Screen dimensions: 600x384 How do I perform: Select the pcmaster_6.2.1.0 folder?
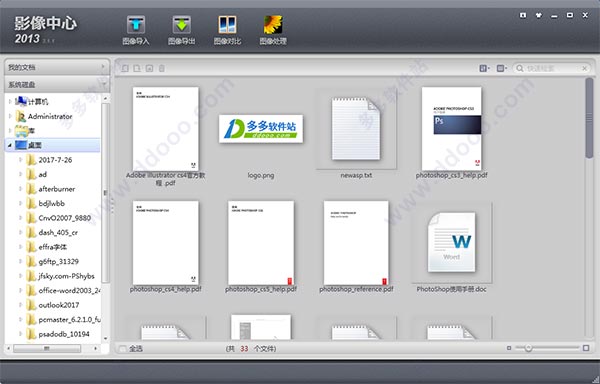click(69, 319)
